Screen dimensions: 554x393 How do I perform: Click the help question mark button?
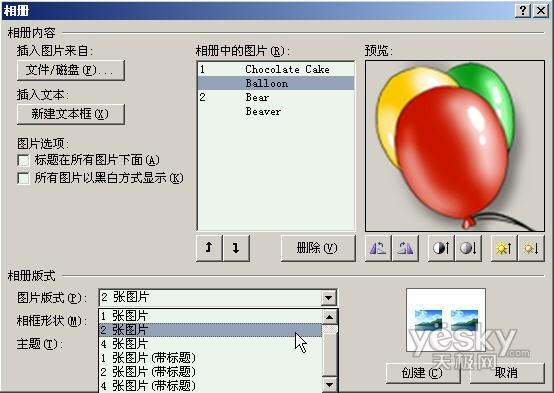523,11
